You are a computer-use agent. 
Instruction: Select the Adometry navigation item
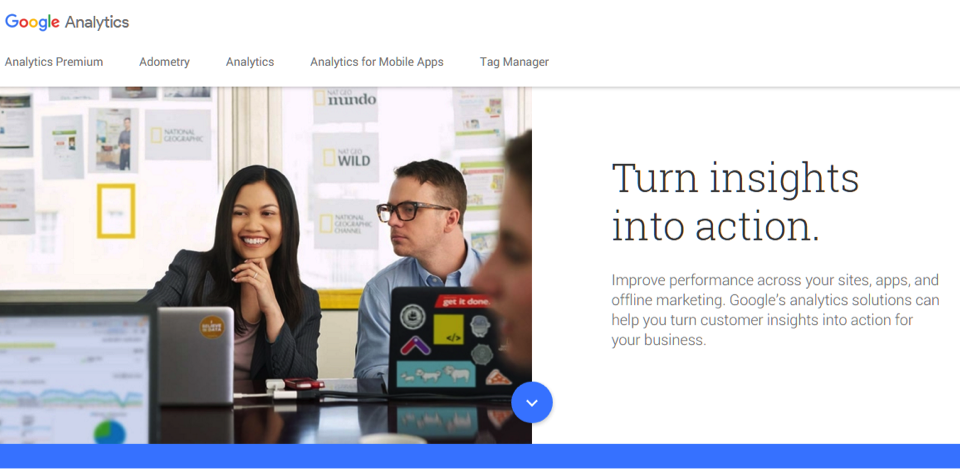pos(164,62)
